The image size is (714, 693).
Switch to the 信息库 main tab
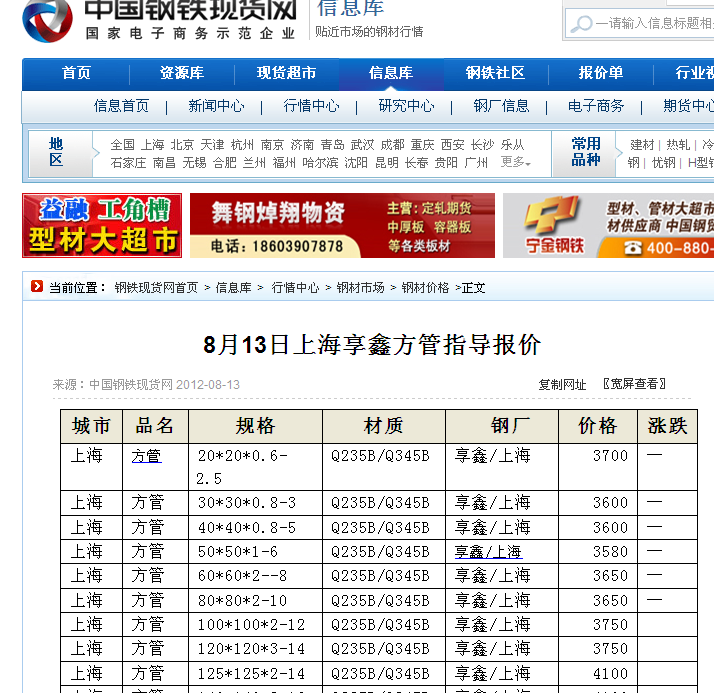pyautogui.click(x=391, y=73)
